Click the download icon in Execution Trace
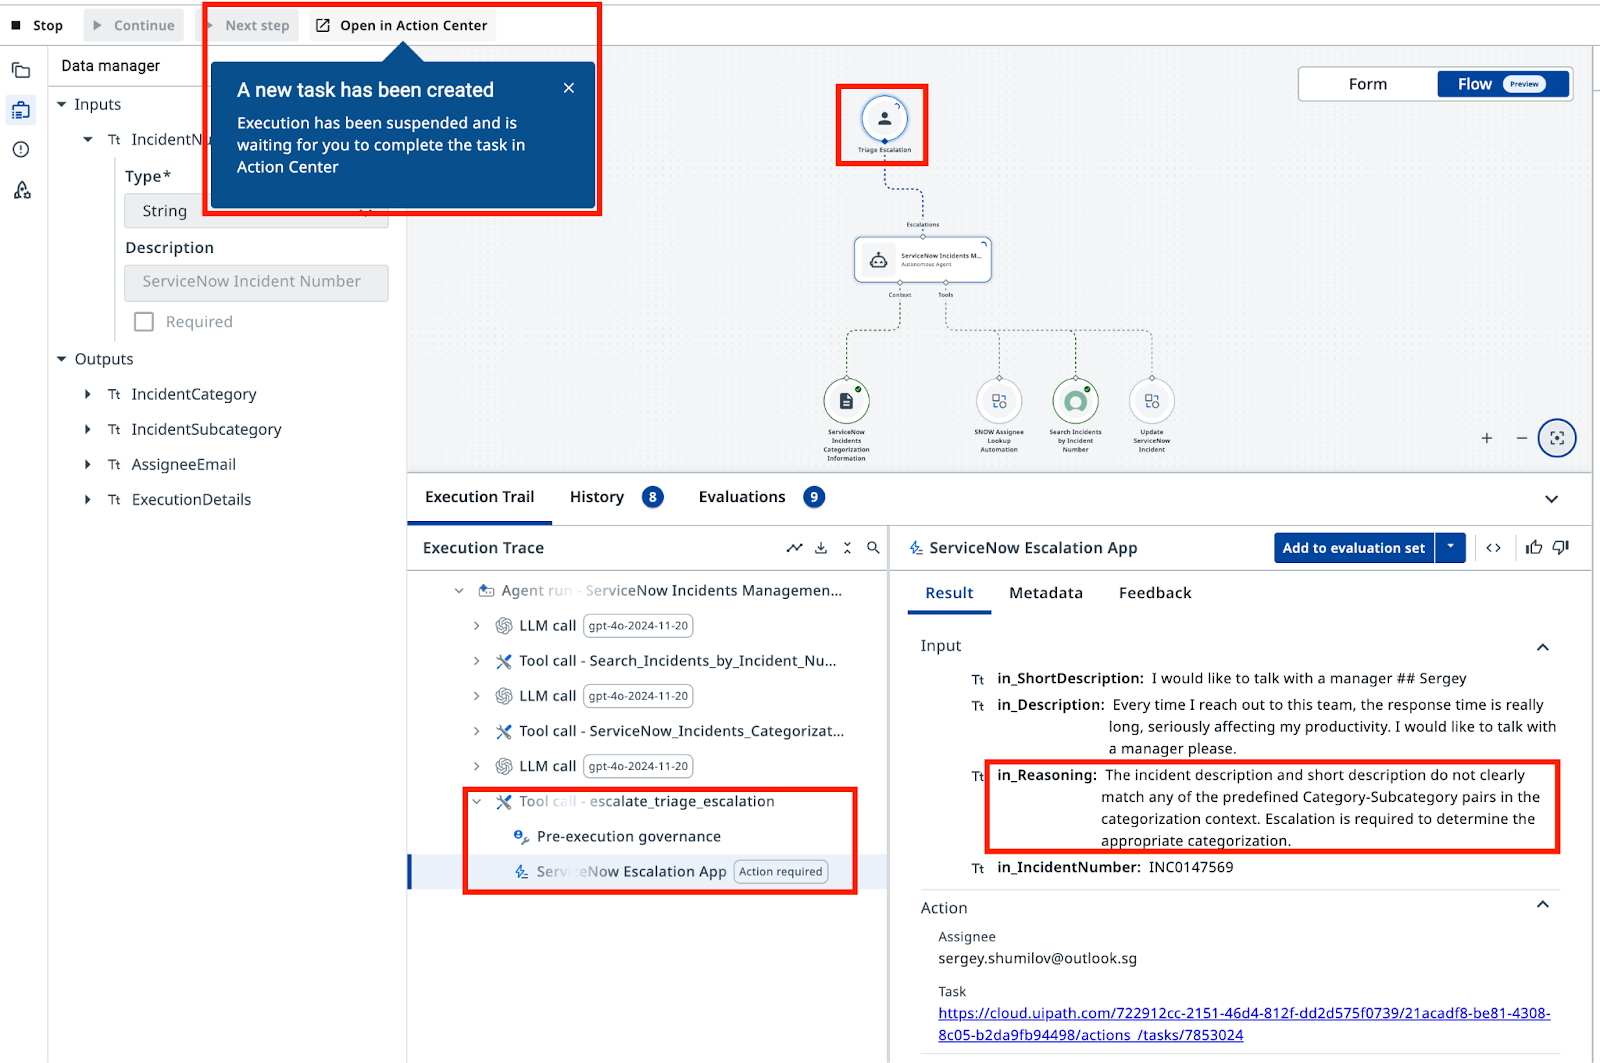 click(821, 548)
